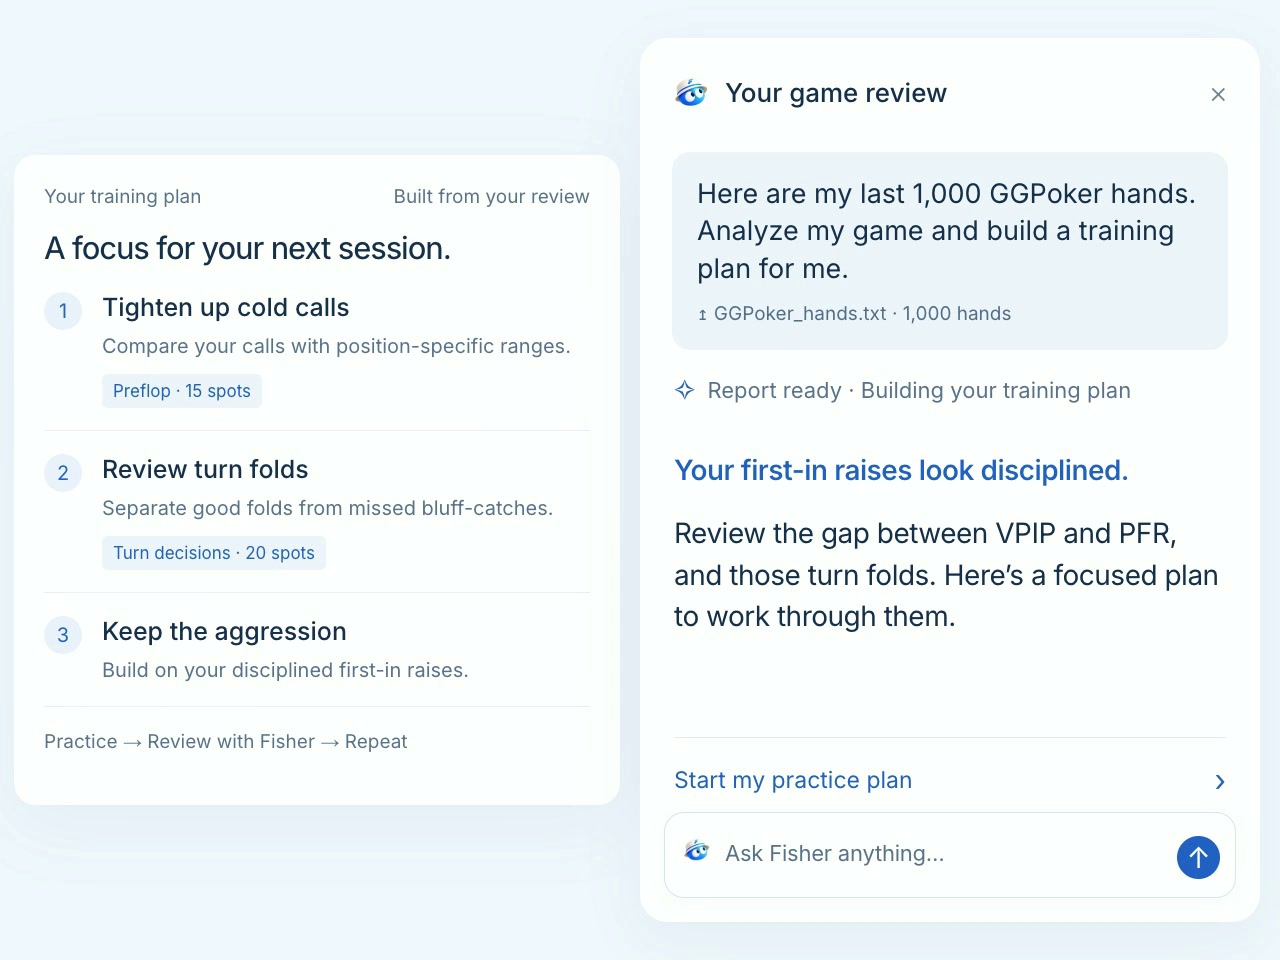This screenshot has width=1280, height=960.
Task: Select step number 1 circle badge
Action: [x=63, y=310]
